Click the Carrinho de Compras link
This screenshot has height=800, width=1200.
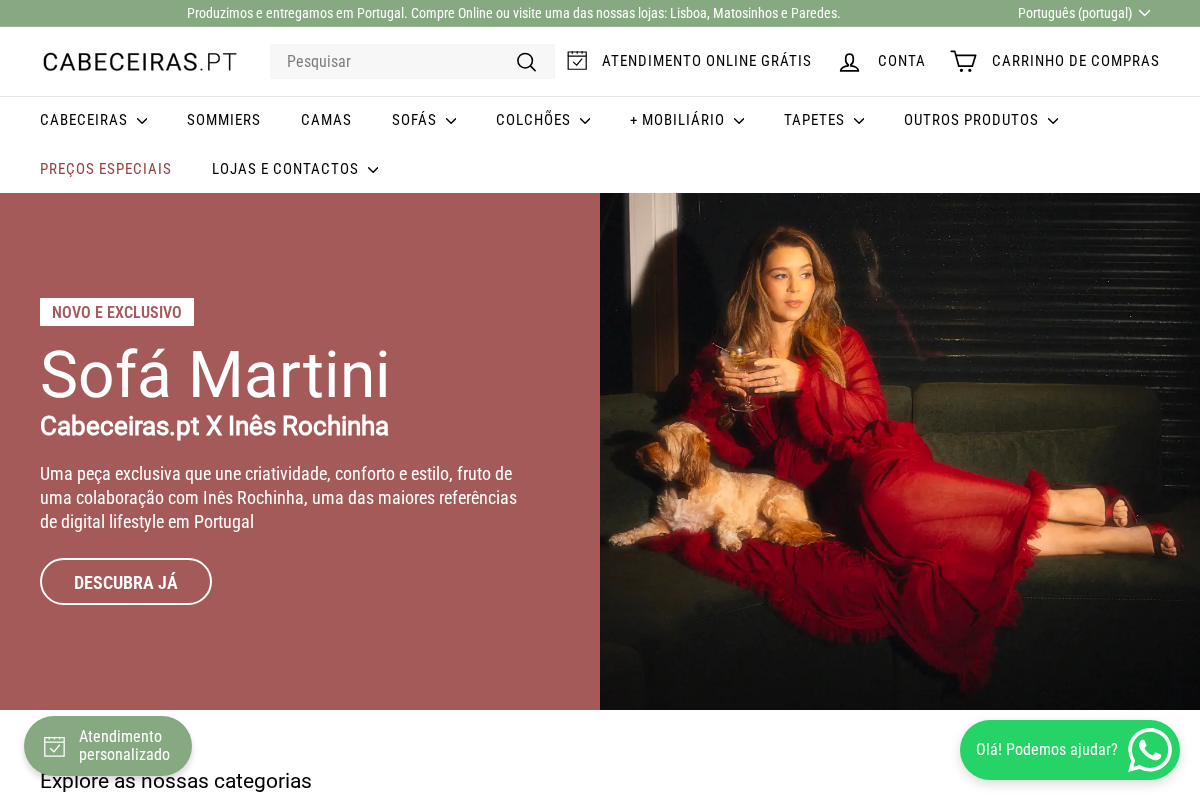(x=1075, y=61)
